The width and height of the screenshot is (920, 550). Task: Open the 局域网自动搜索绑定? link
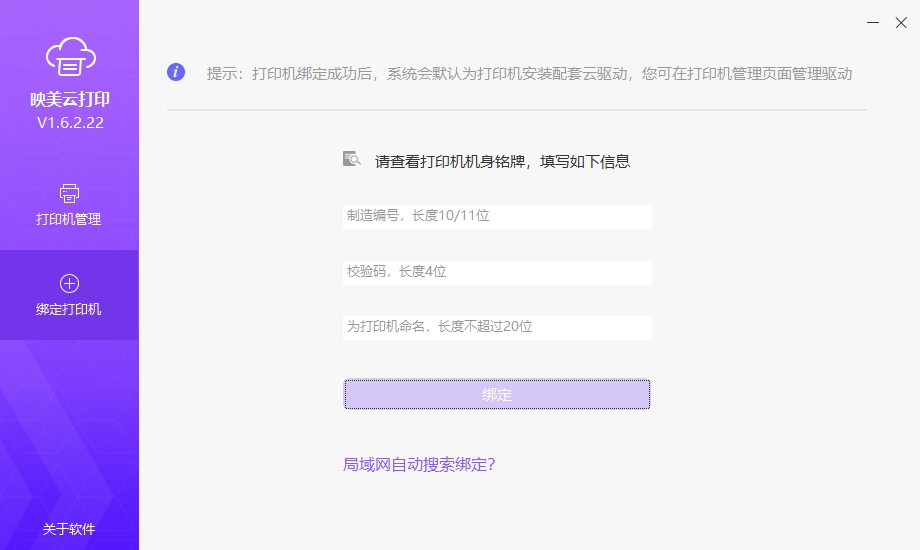tap(419, 464)
